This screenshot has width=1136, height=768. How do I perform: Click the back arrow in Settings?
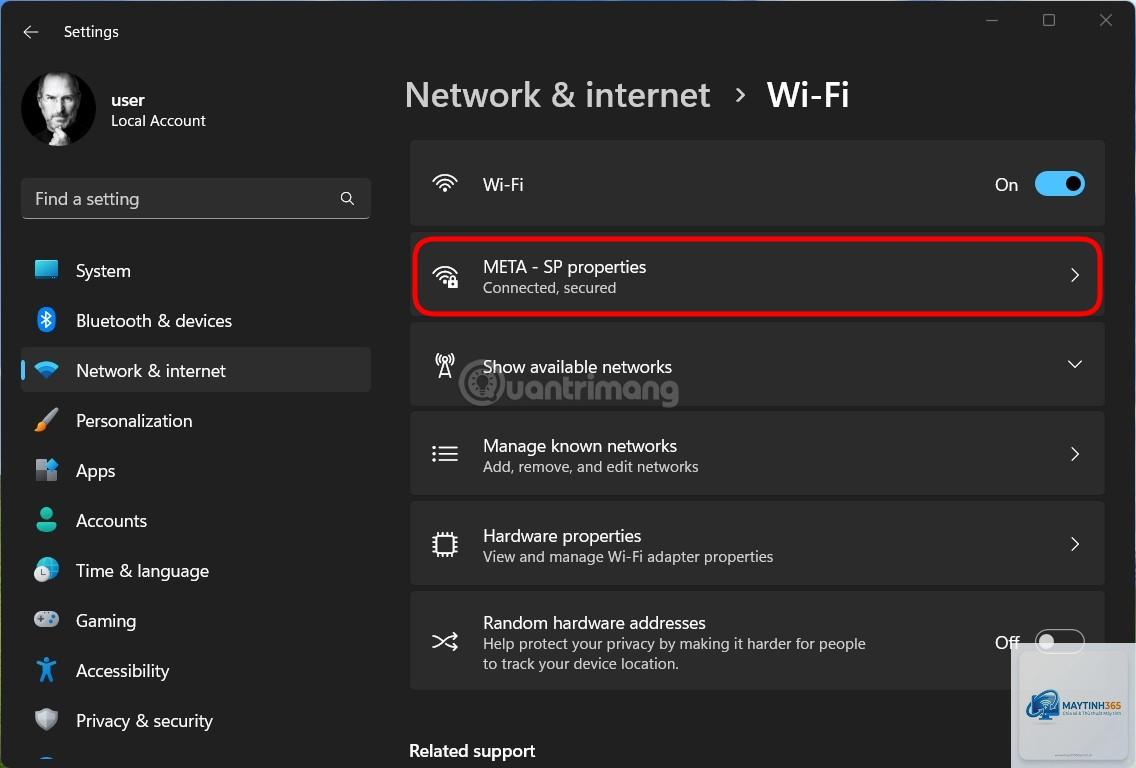click(30, 32)
